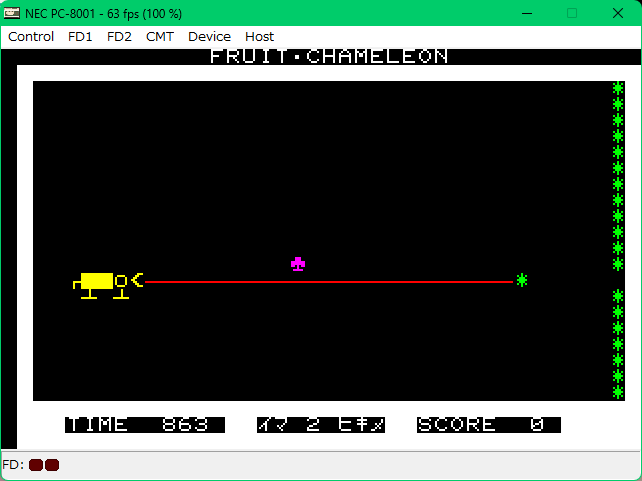Viewport: 642px width, 481px height.
Task: Click the yellow chameleon sprite
Action: click(108, 285)
